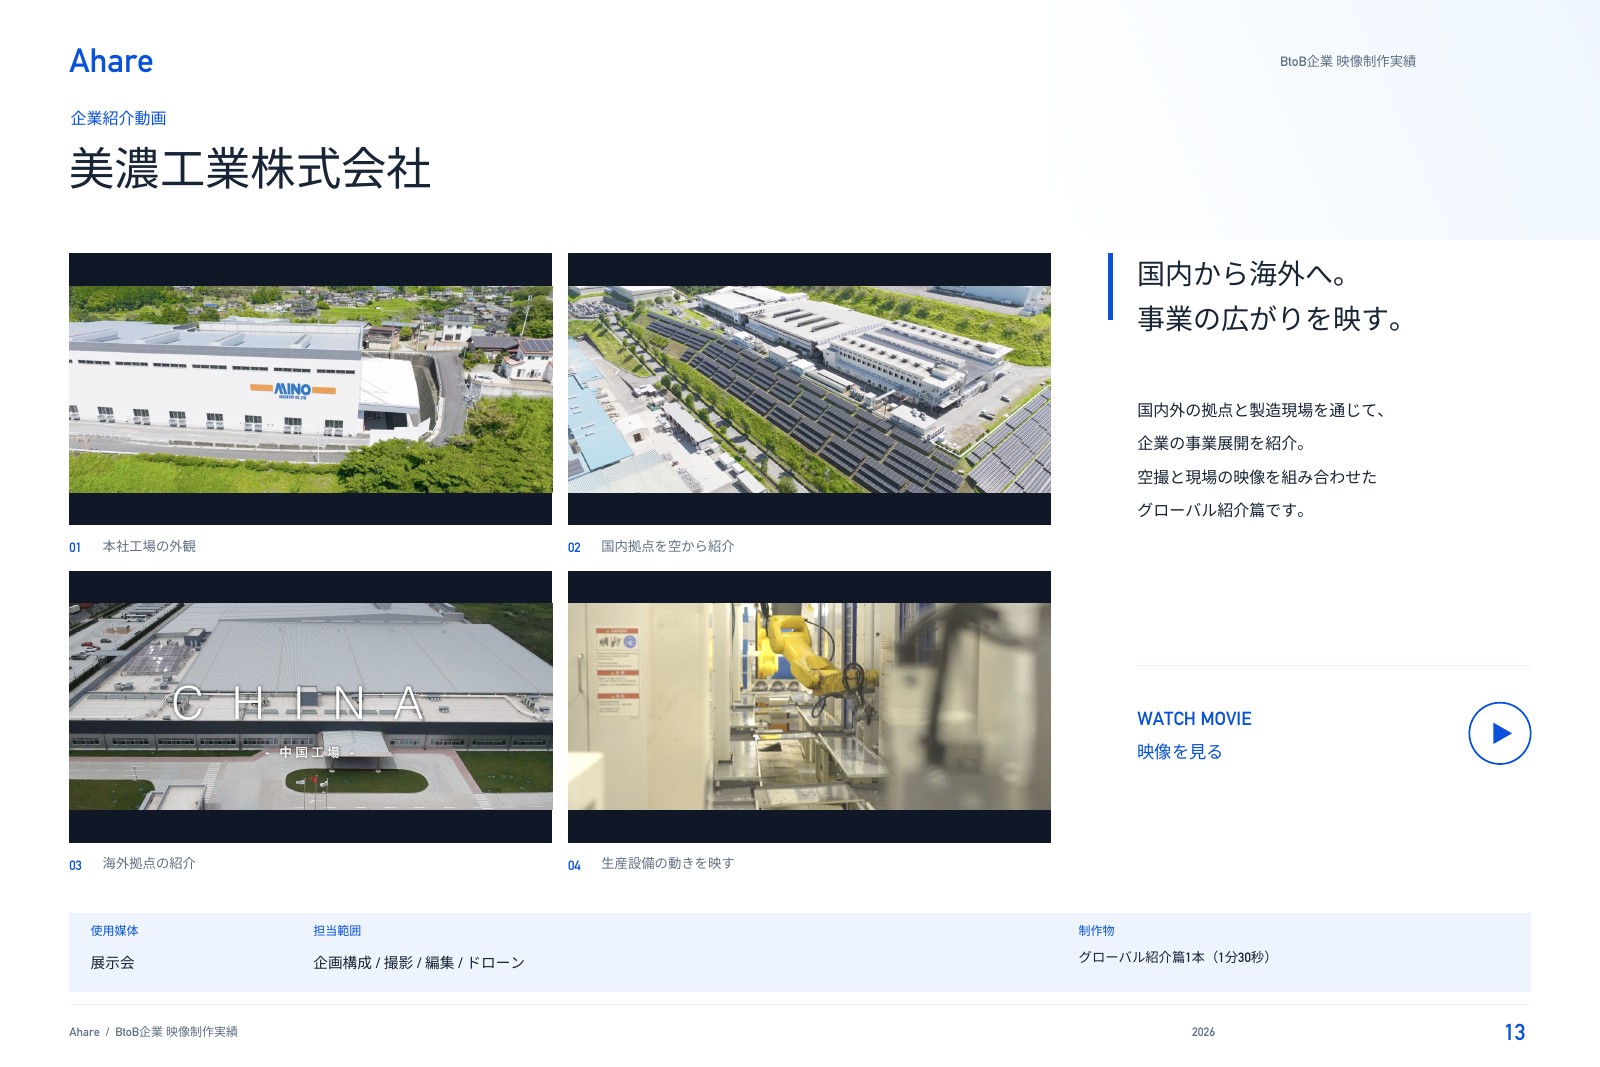Open the WATCH MOVIE link

1194,718
